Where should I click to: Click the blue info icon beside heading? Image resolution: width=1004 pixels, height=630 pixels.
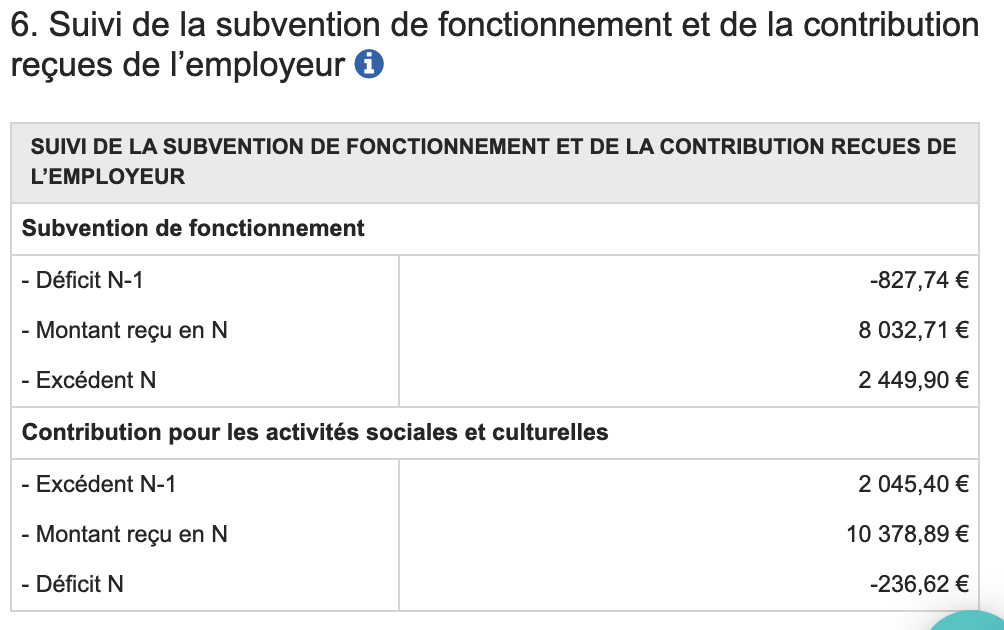click(x=370, y=66)
